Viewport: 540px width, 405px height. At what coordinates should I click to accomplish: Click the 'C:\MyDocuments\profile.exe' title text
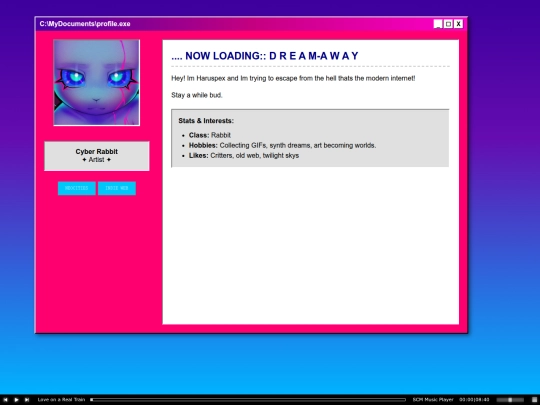click(x=85, y=24)
